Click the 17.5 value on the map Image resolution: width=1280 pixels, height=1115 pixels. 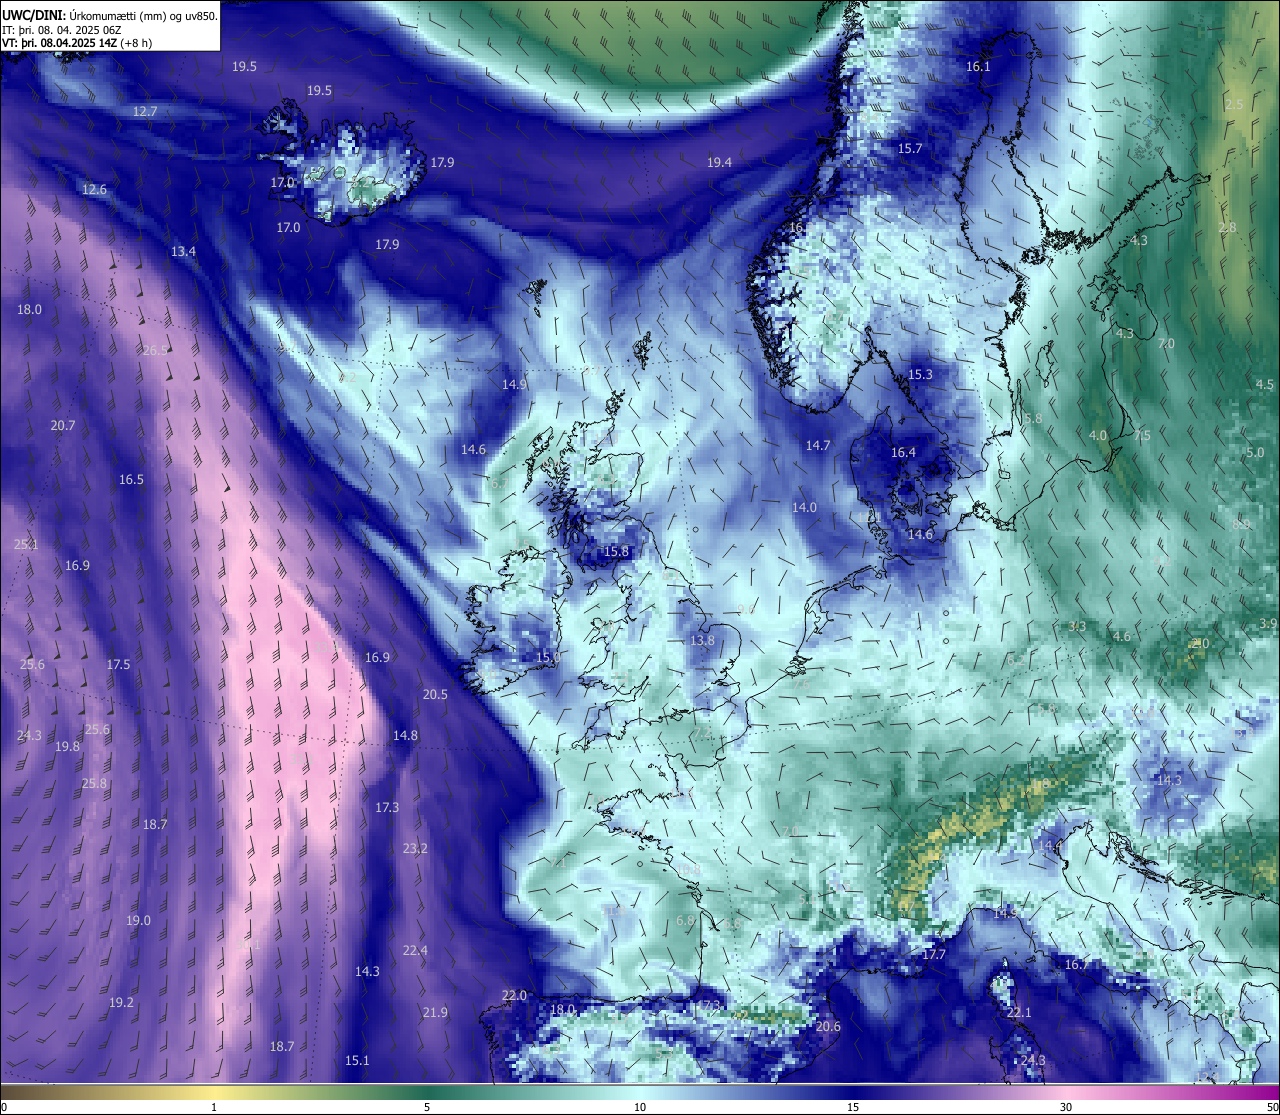click(x=118, y=664)
